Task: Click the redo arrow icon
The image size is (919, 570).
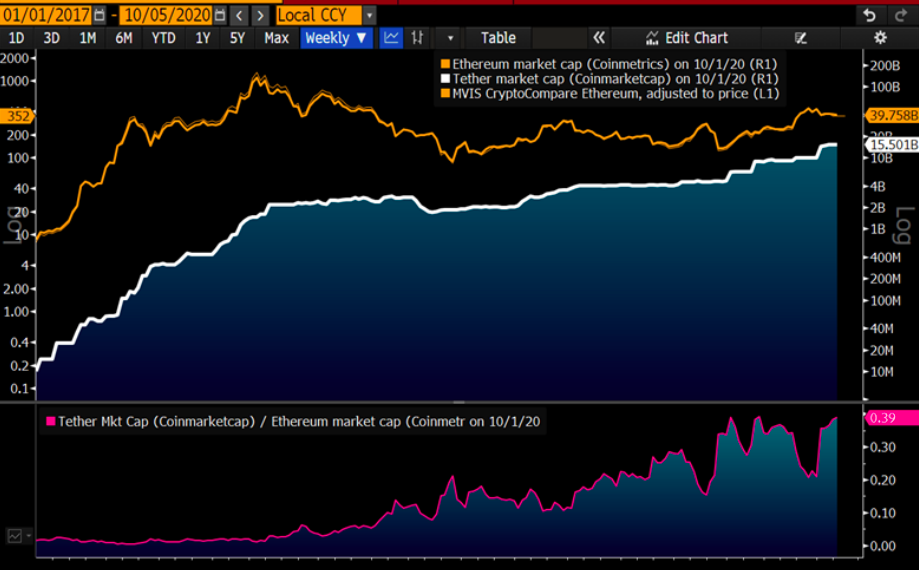Action: click(x=897, y=15)
